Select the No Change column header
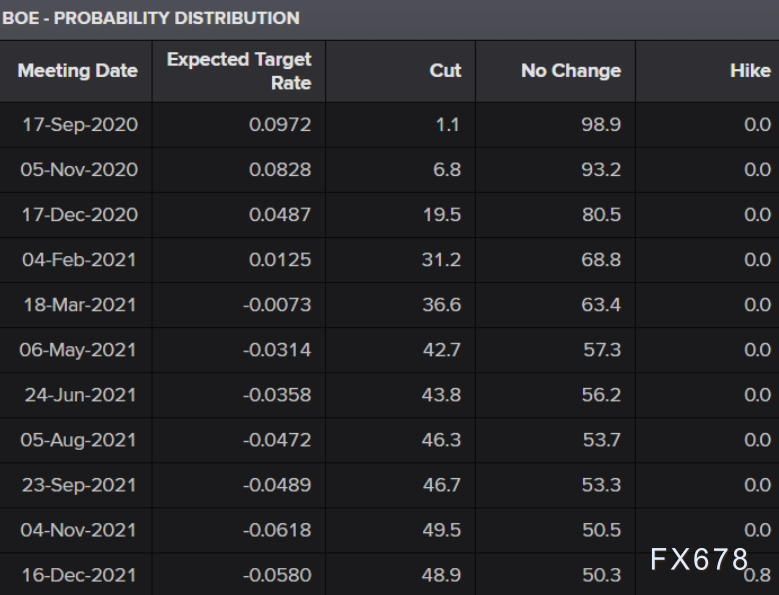779x595 pixels. [x=570, y=71]
